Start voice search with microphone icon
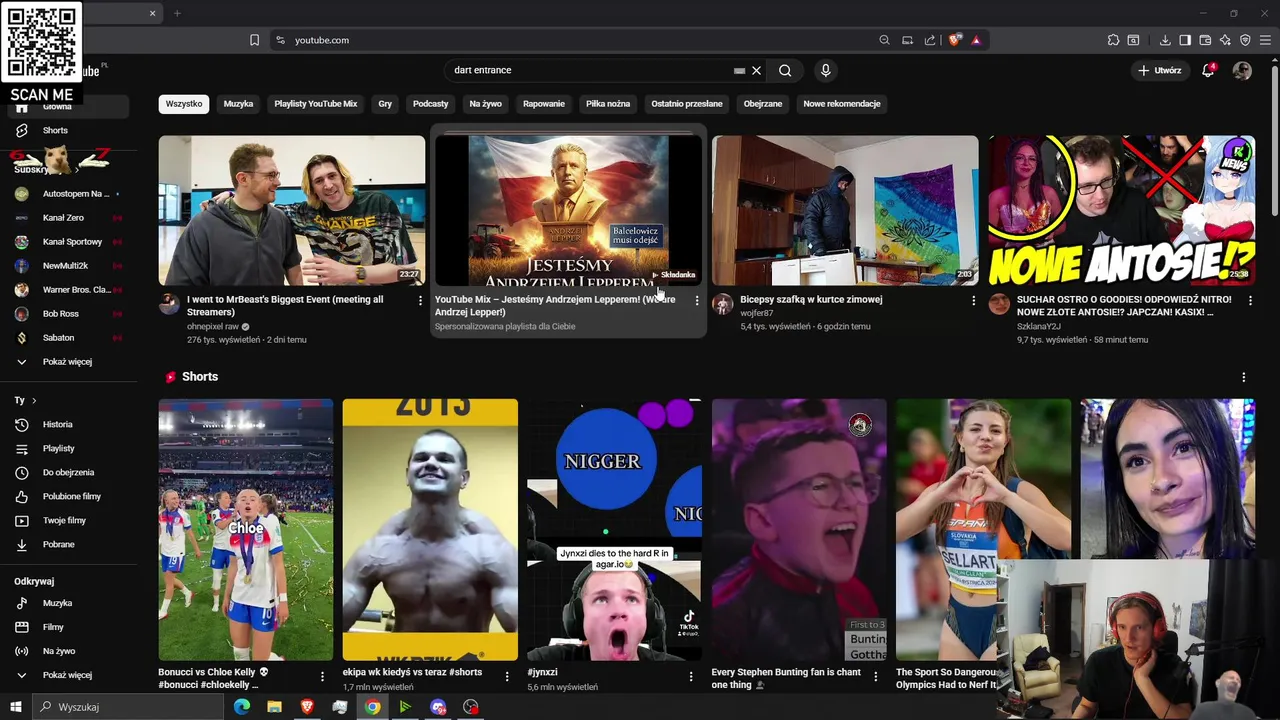The image size is (1280, 720). (825, 70)
